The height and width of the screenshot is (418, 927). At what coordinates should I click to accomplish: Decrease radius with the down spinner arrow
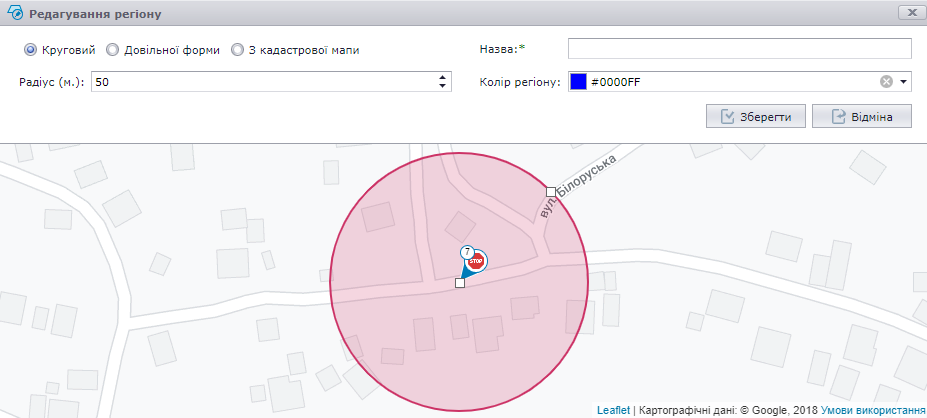[x=442, y=86]
